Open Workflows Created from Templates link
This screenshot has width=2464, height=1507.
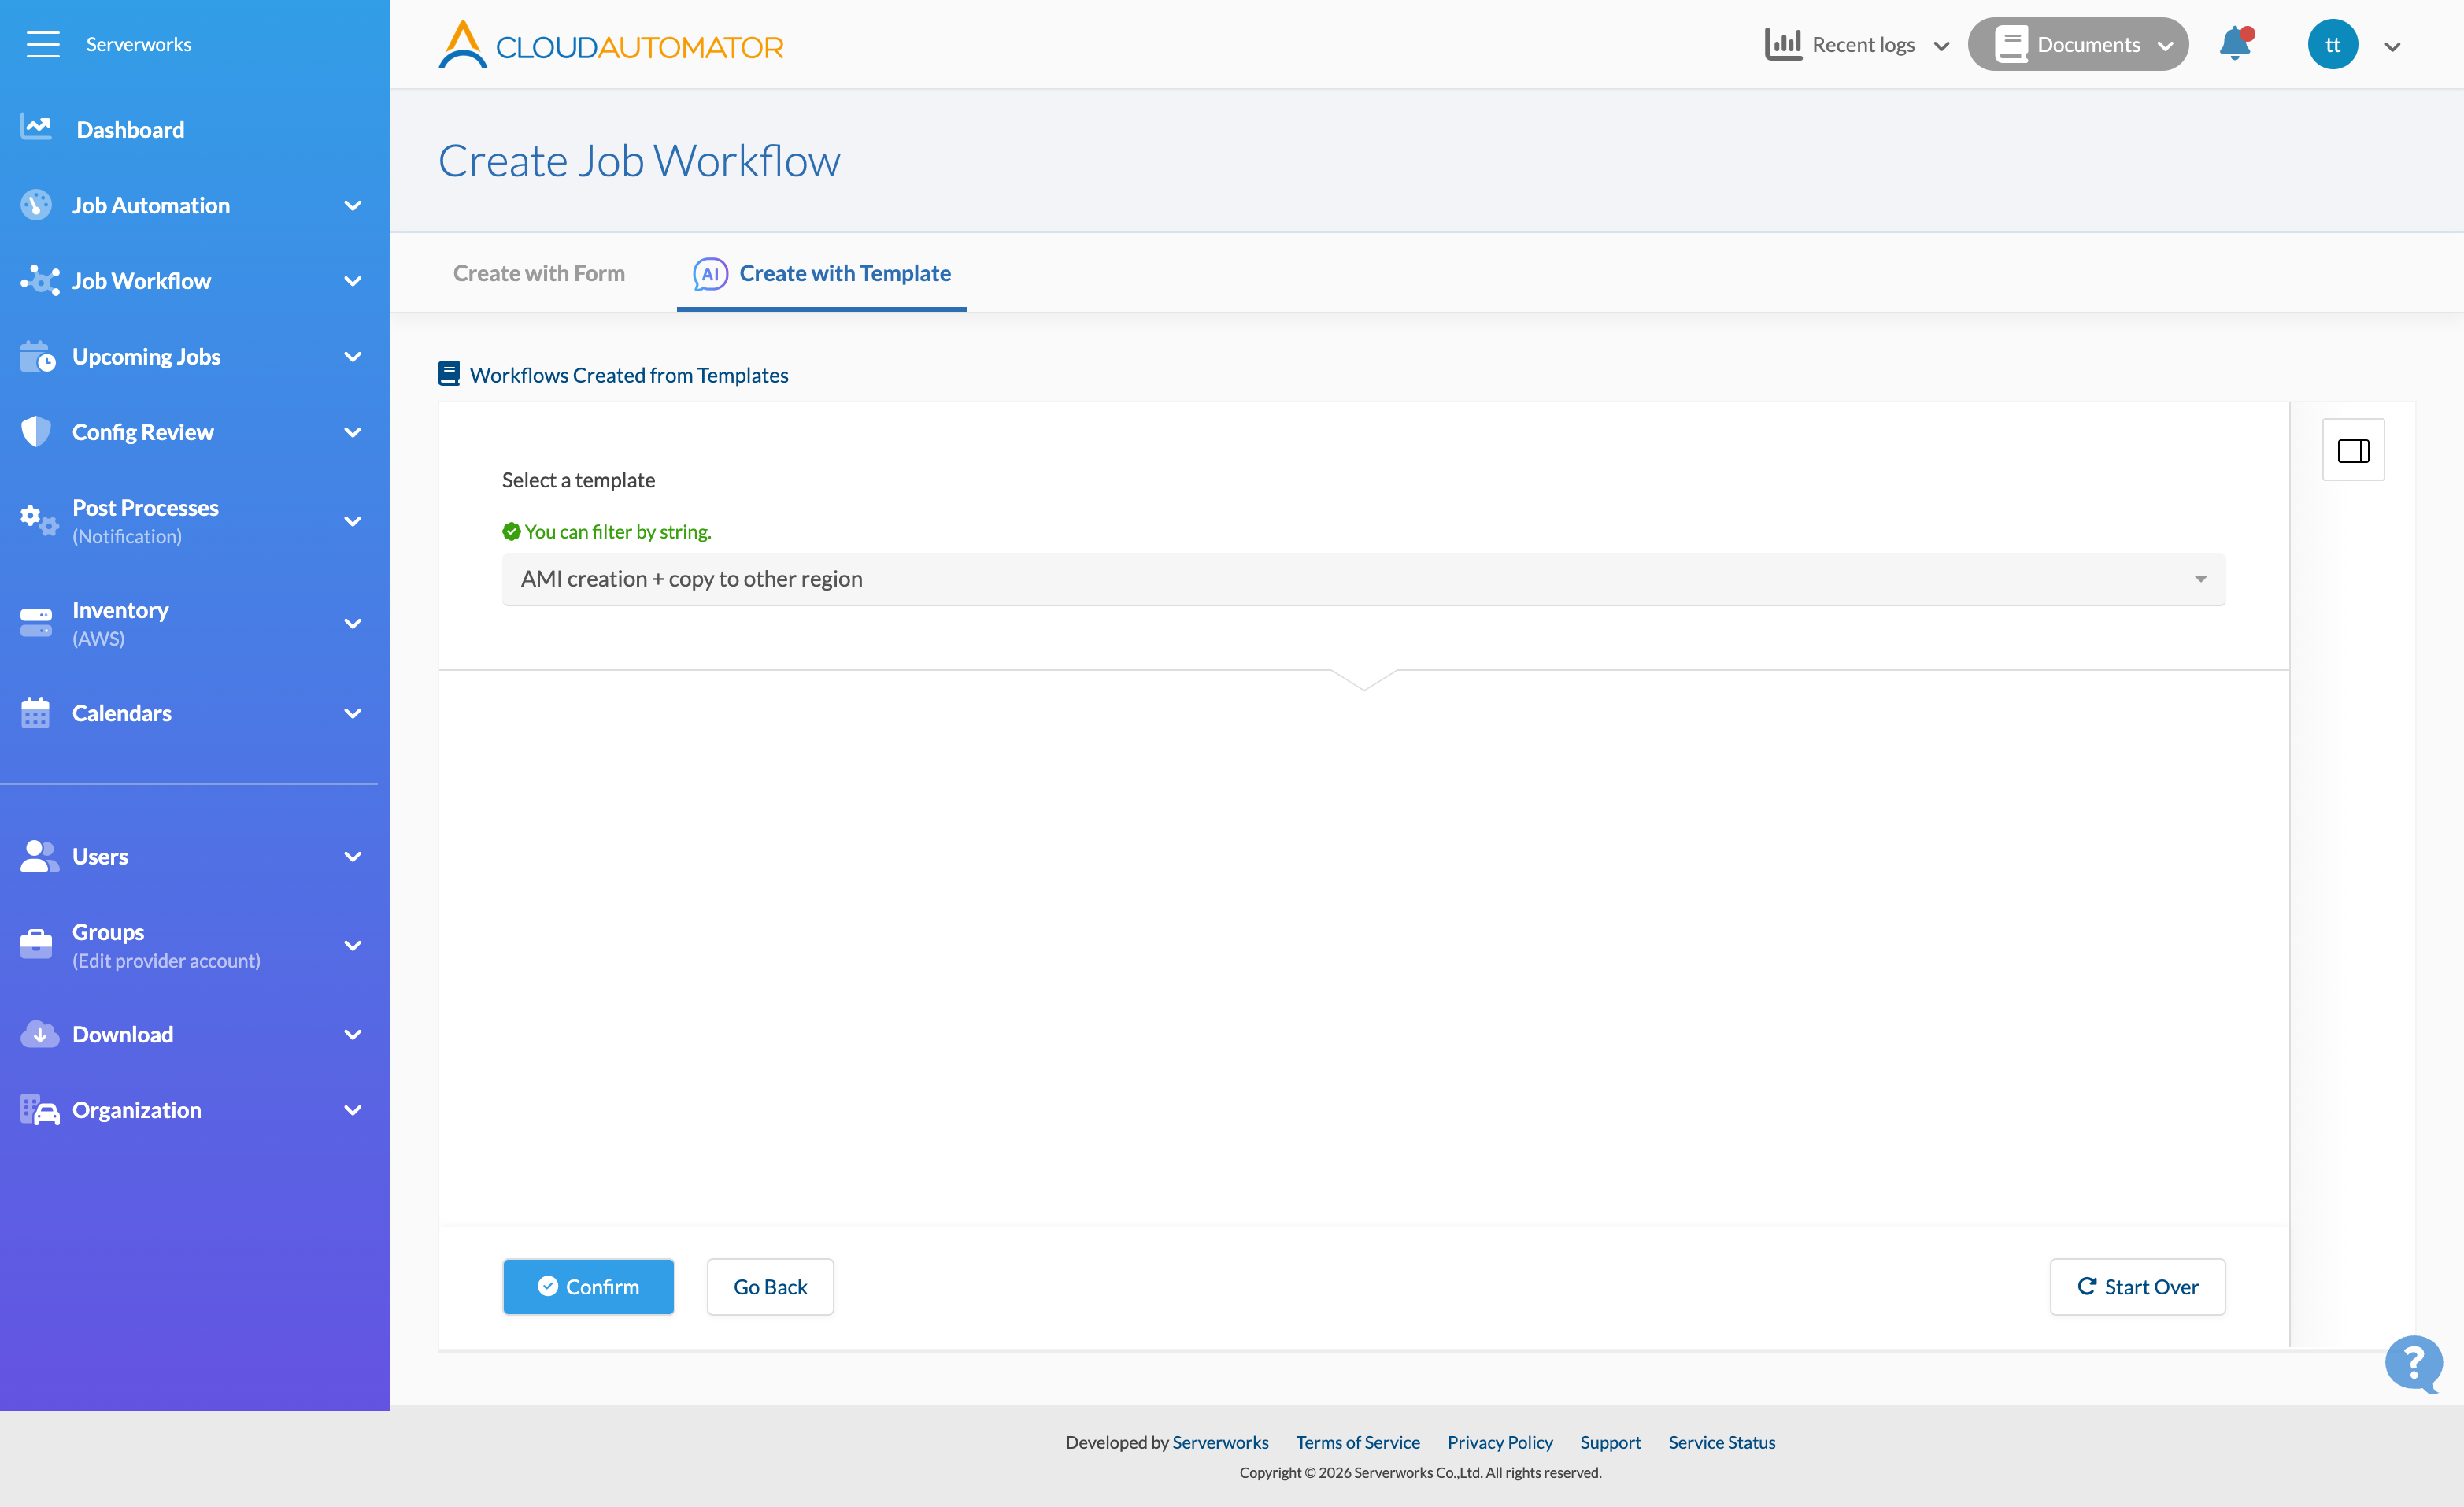(x=629, y=375)
